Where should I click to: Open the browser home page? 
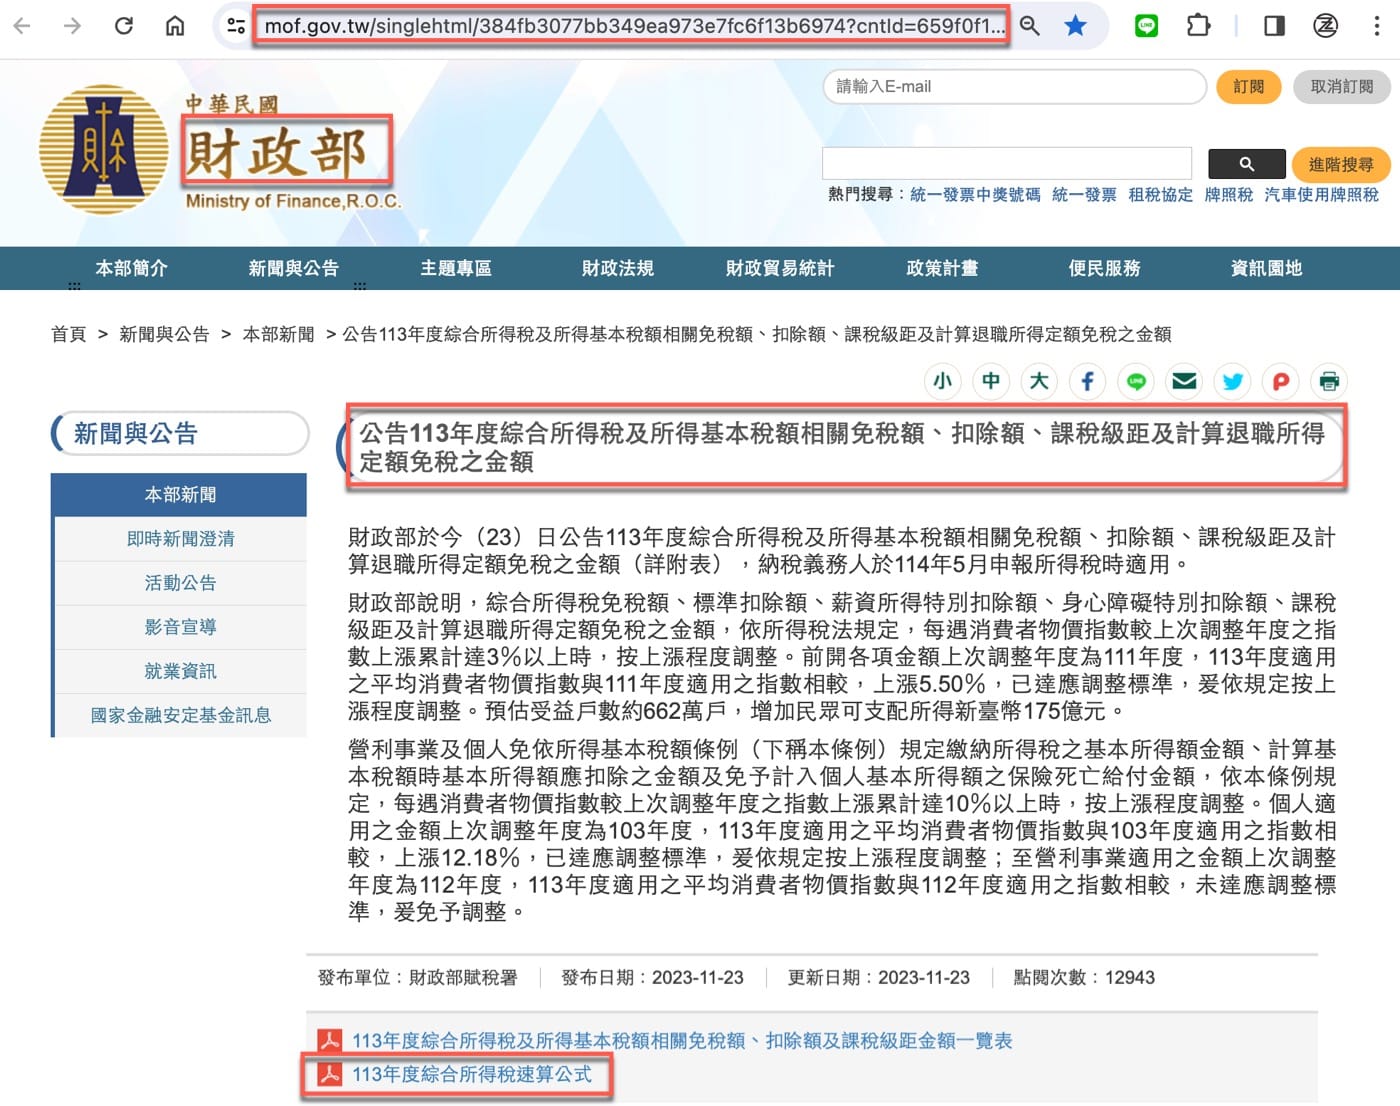click(x=175, y=26)
